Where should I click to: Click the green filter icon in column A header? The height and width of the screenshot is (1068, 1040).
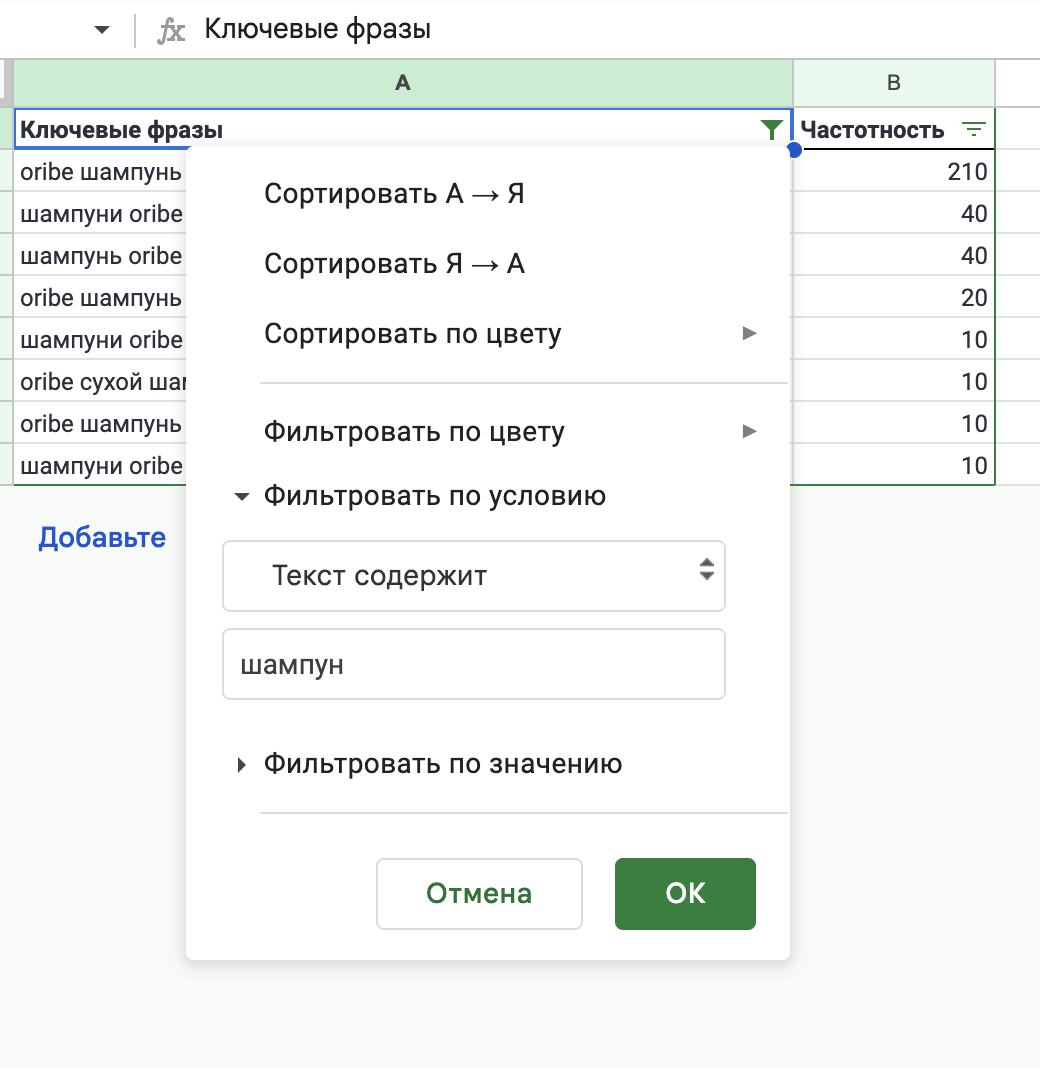click(x=771, y=129)
